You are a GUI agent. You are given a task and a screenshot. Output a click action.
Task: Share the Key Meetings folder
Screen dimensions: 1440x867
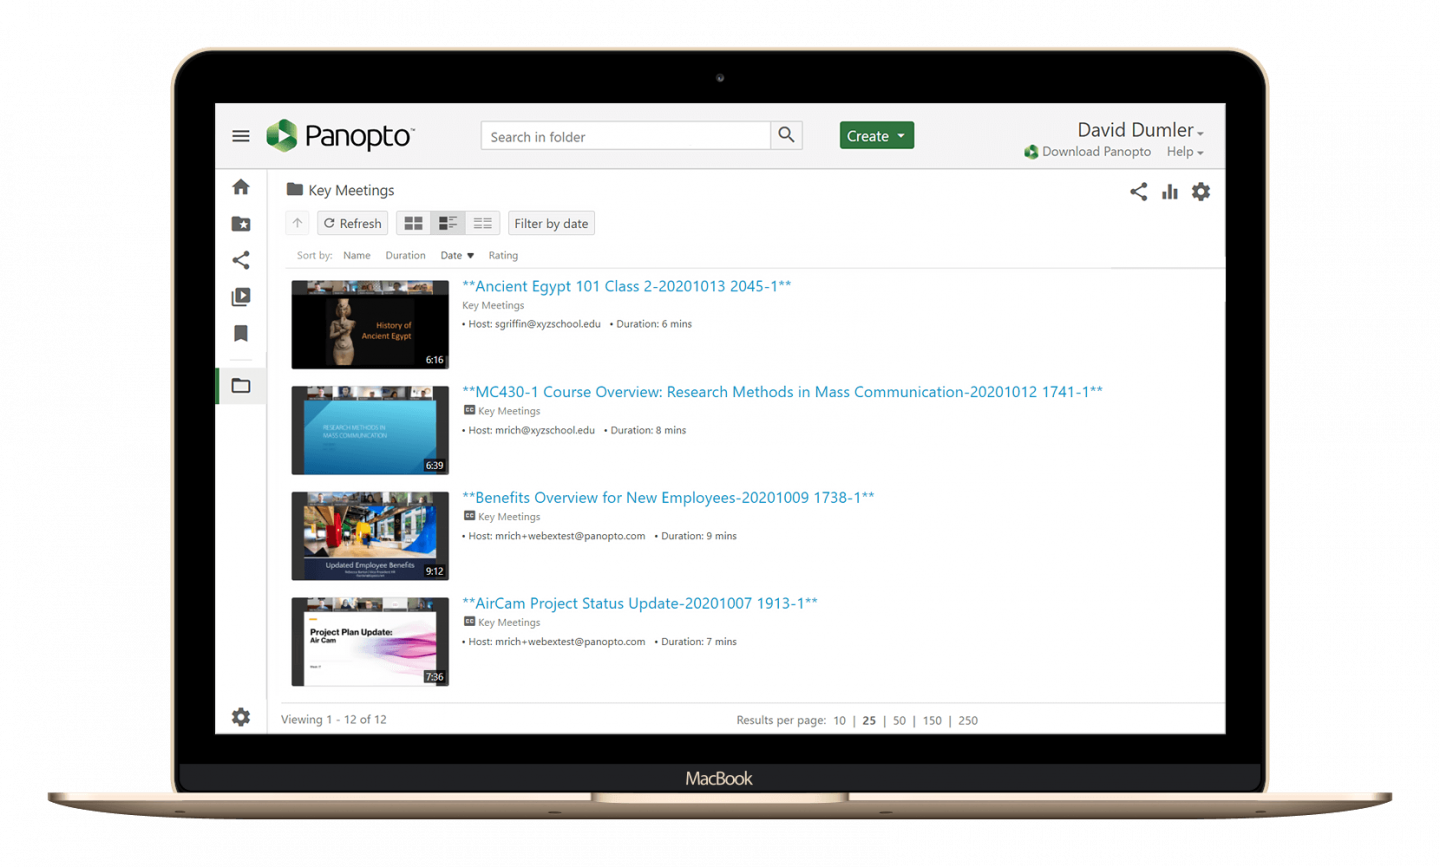[1138, 192]
